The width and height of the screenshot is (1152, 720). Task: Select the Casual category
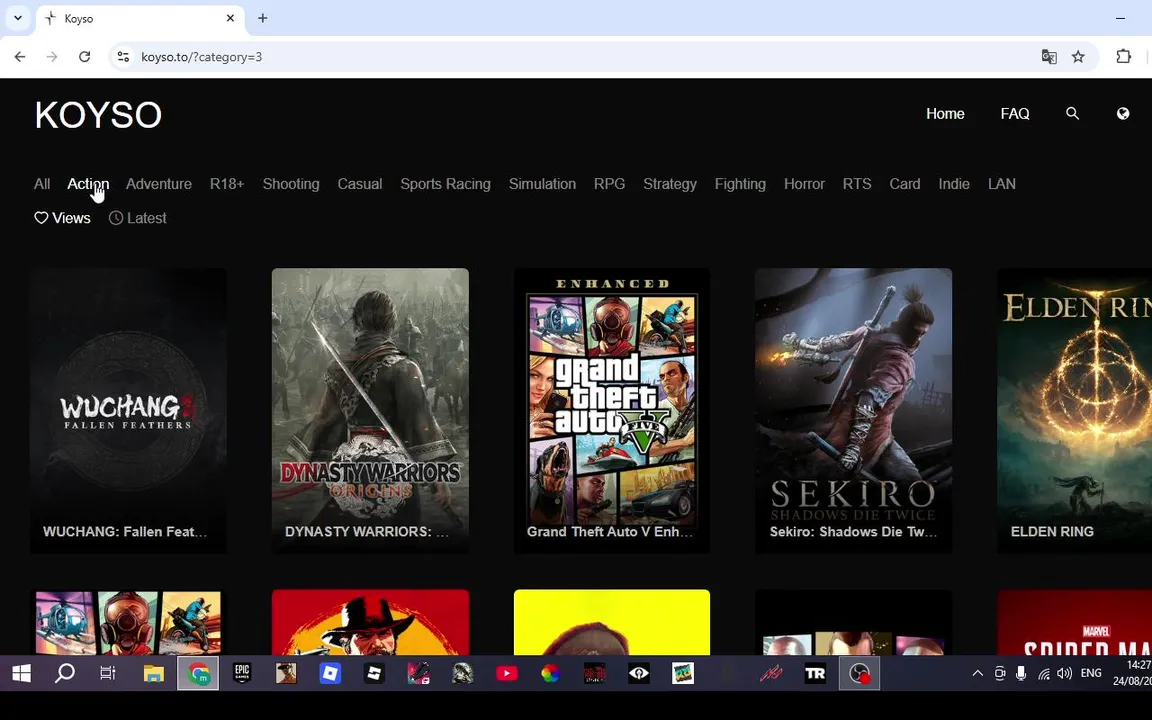[360, 184]
